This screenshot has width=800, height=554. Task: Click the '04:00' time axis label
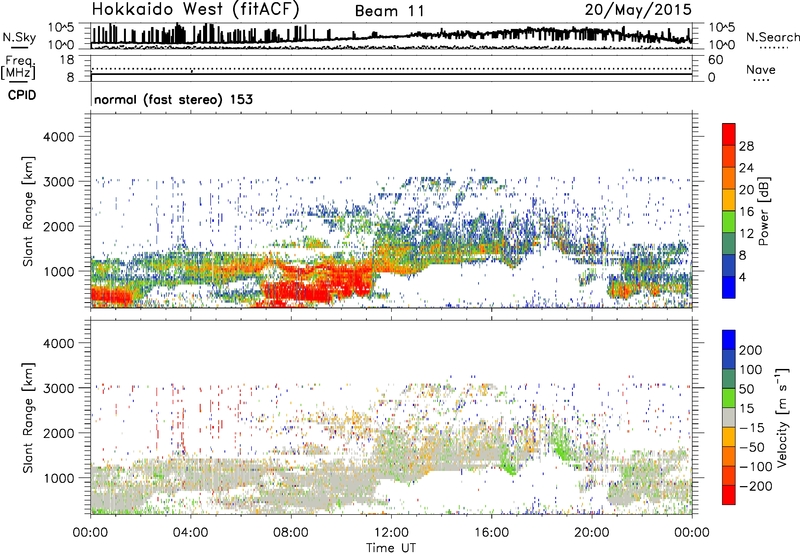(190, 533)
